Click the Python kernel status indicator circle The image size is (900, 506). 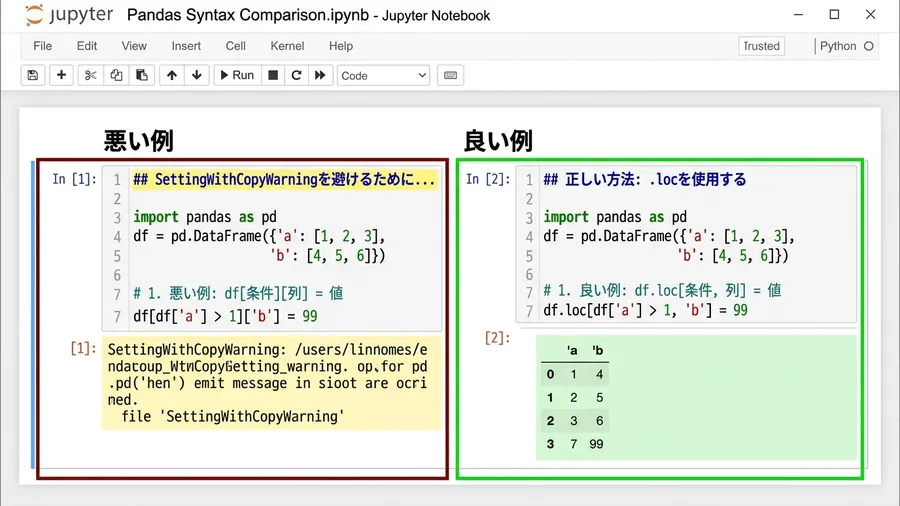point(868,46)
